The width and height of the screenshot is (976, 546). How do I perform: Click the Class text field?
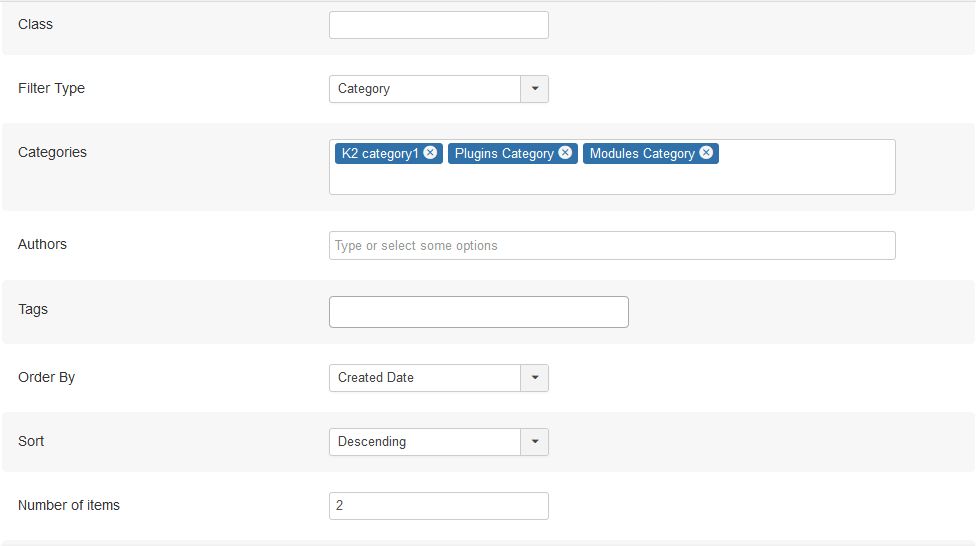[438, 25]
